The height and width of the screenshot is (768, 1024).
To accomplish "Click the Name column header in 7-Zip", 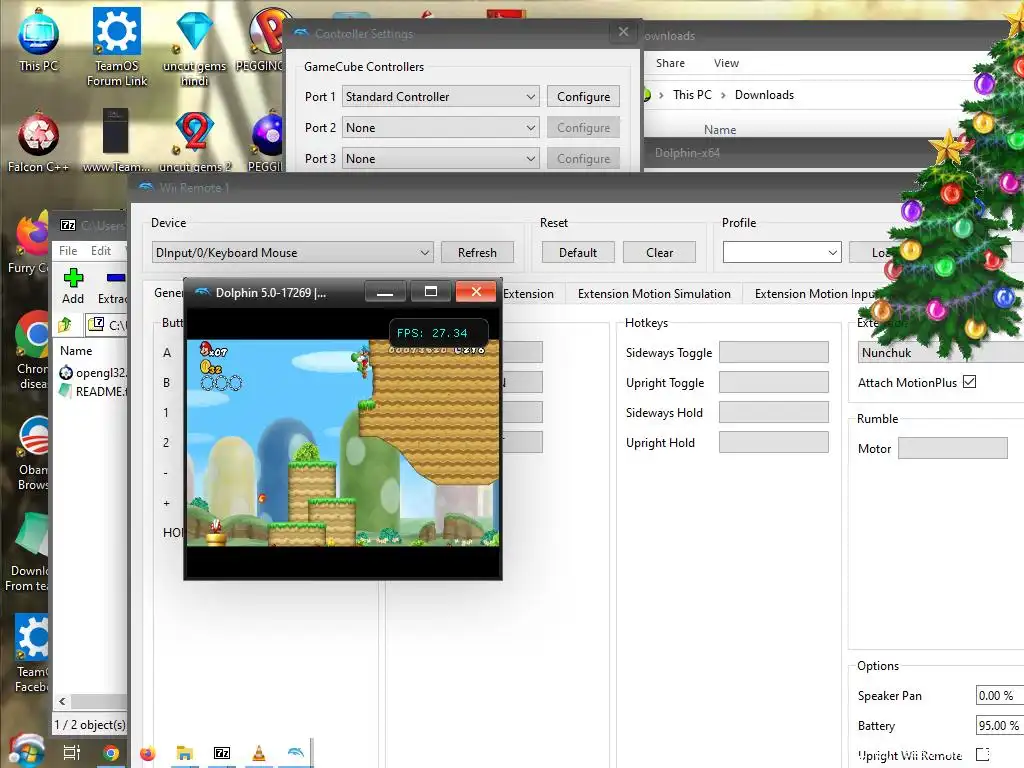I will [x=76, y=351].
